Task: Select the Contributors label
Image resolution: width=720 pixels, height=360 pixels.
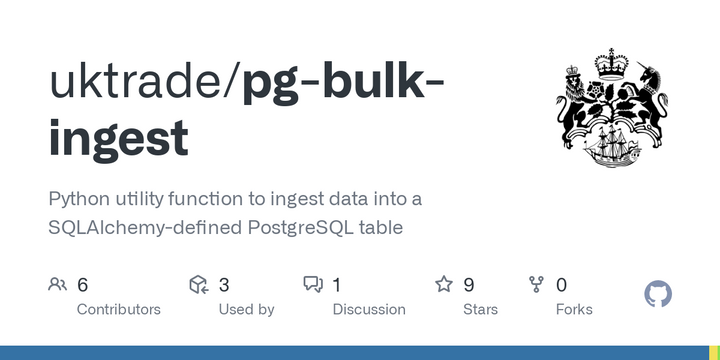Action: 118,309
